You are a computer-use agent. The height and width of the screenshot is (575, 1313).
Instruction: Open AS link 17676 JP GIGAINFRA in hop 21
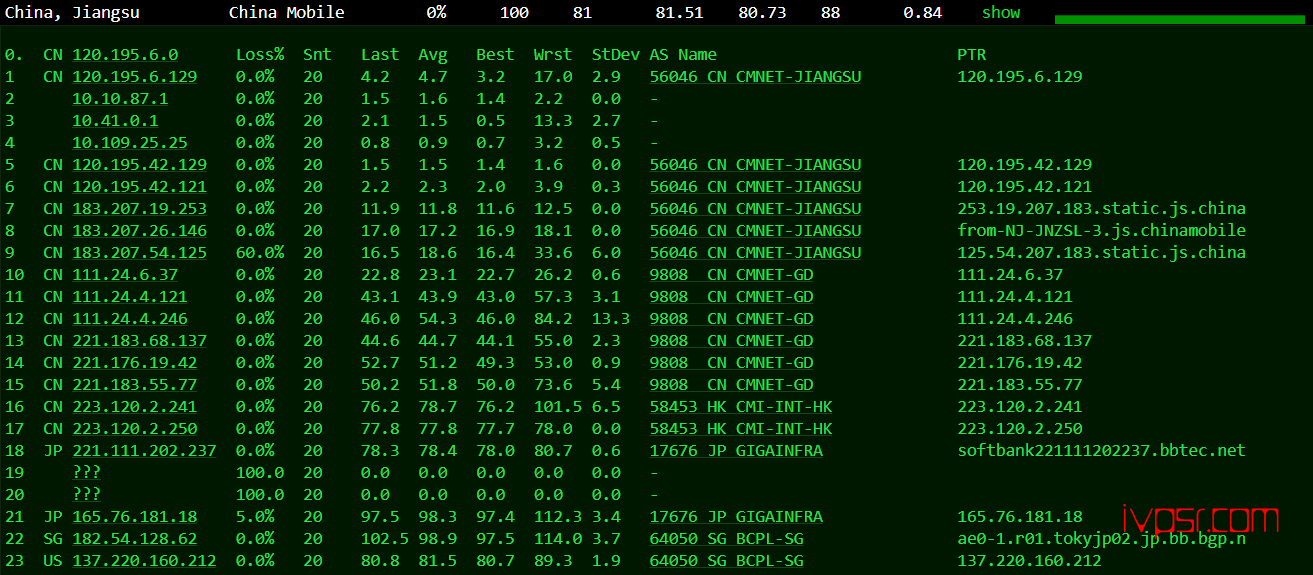[736, 517]
